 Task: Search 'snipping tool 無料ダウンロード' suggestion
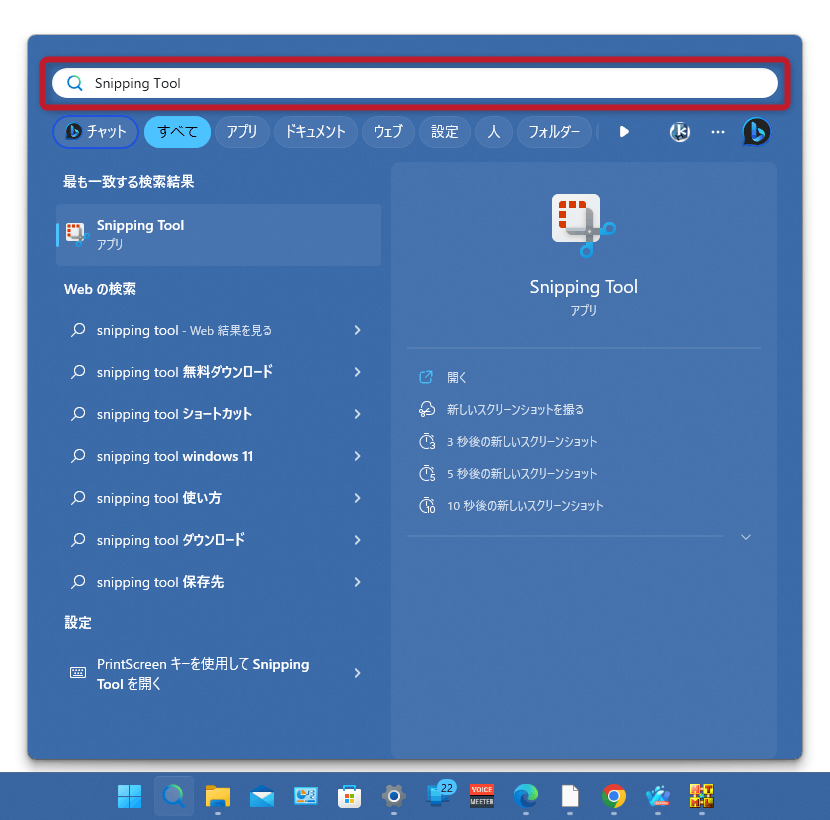click(184, 372)
